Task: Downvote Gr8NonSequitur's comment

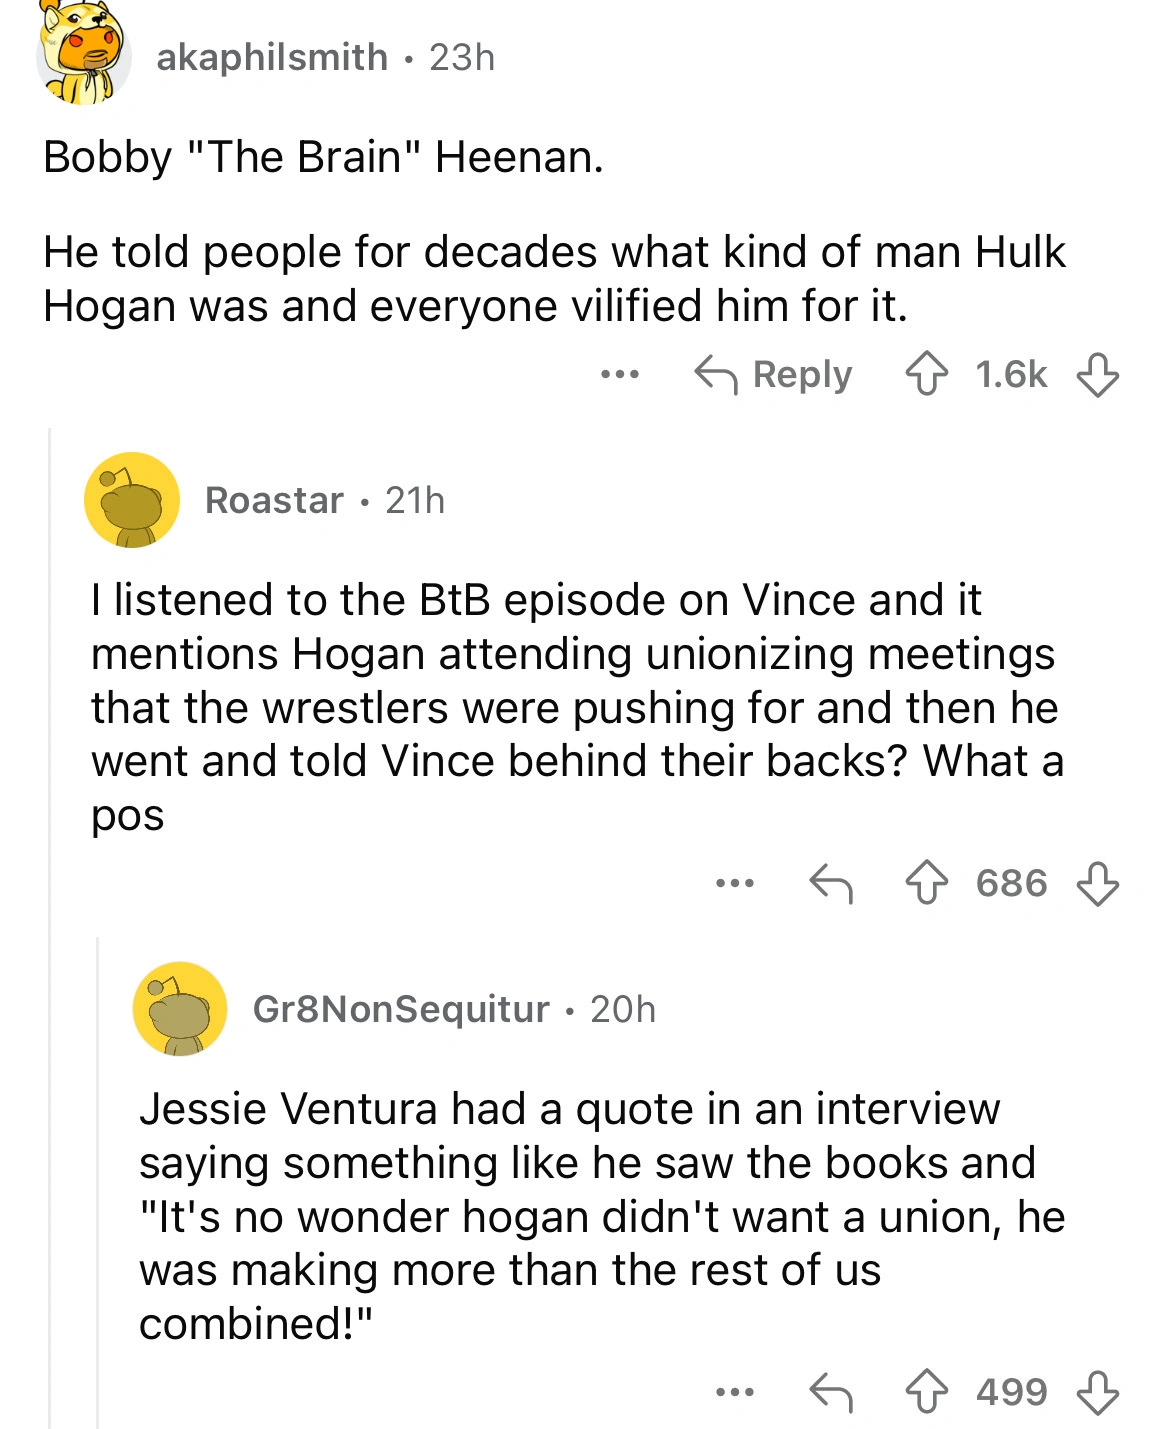Action: pyautogui.click(x=1097, y=1391)
